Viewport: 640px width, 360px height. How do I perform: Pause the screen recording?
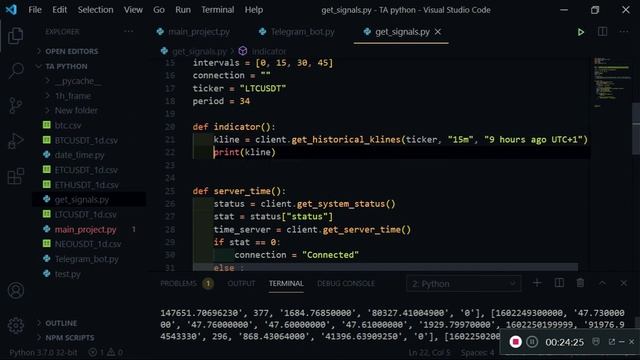point(532,342)
